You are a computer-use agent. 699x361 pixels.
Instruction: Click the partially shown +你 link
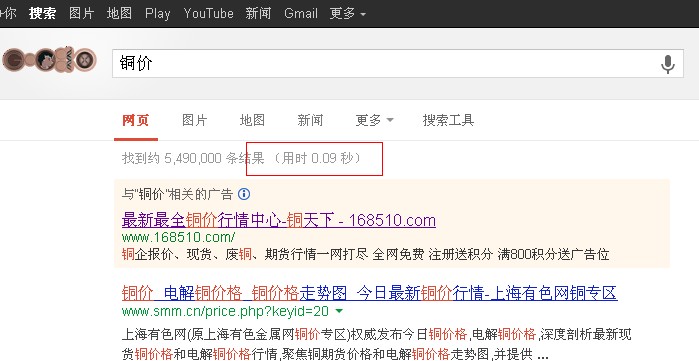(x=8, y=13)
